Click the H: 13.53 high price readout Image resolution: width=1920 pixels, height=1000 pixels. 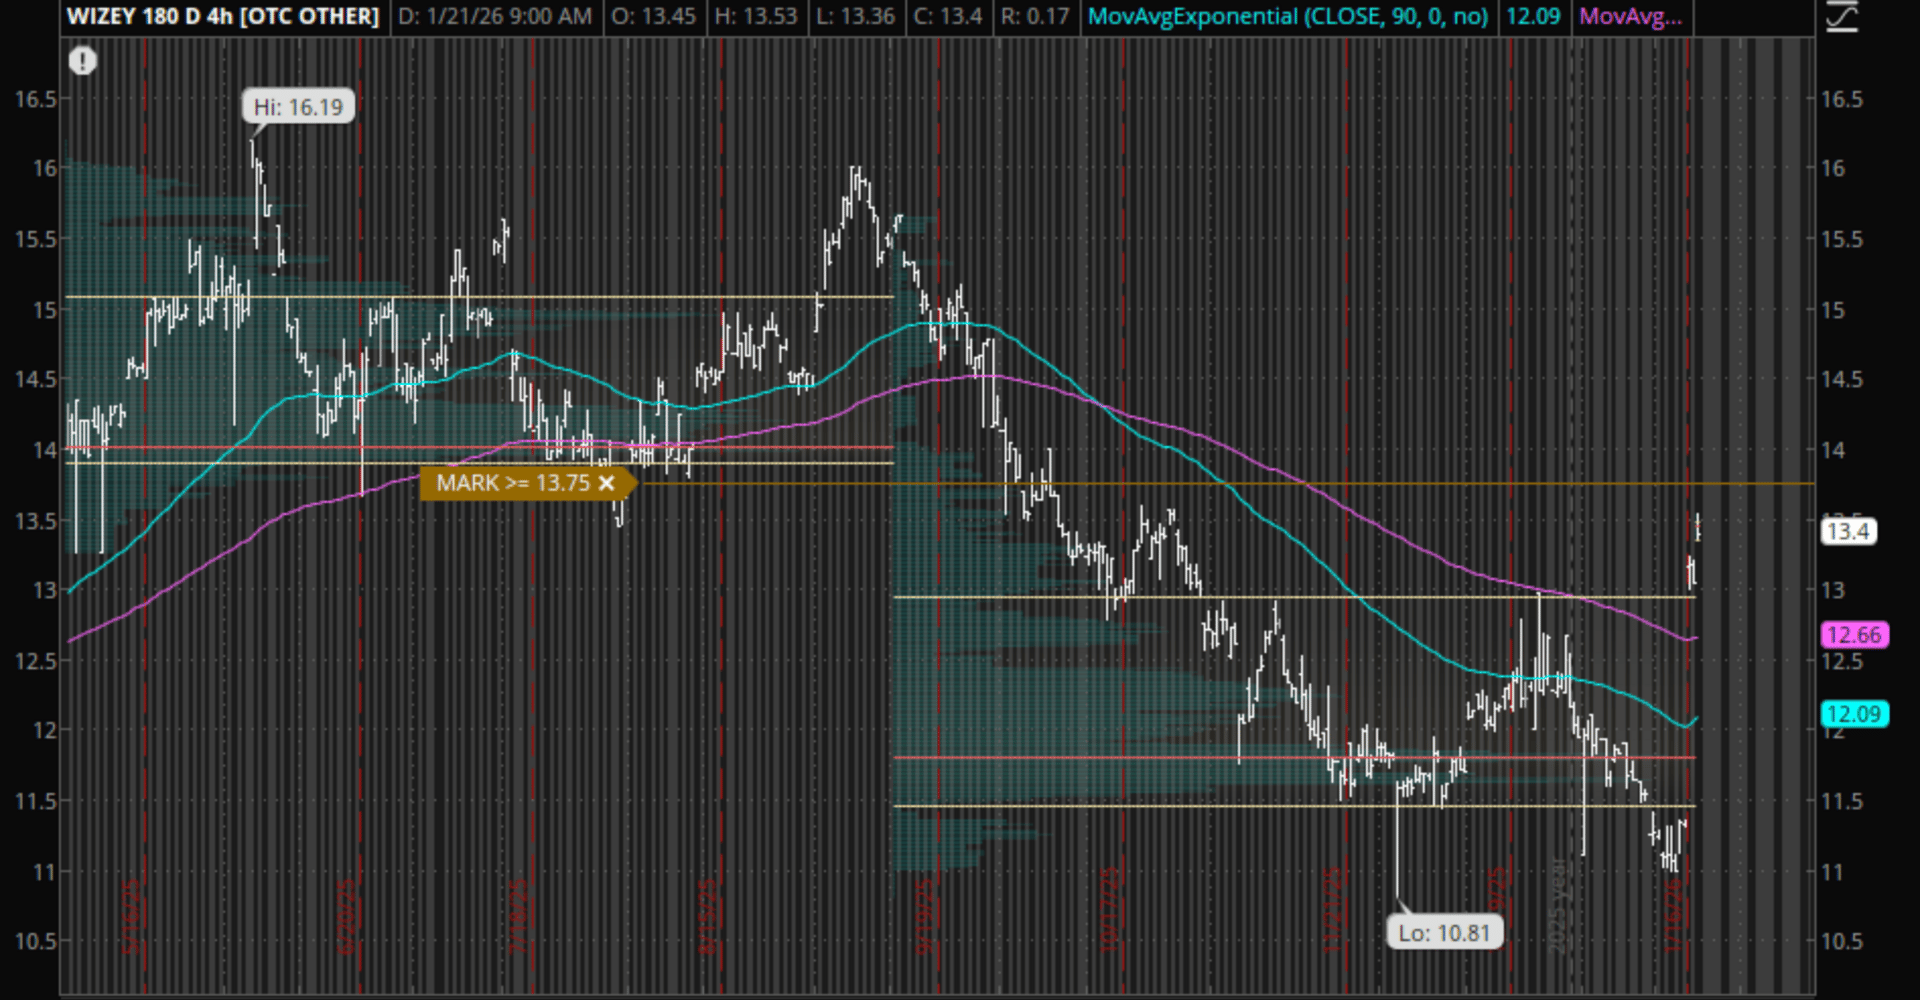click(x=756, y=17)
